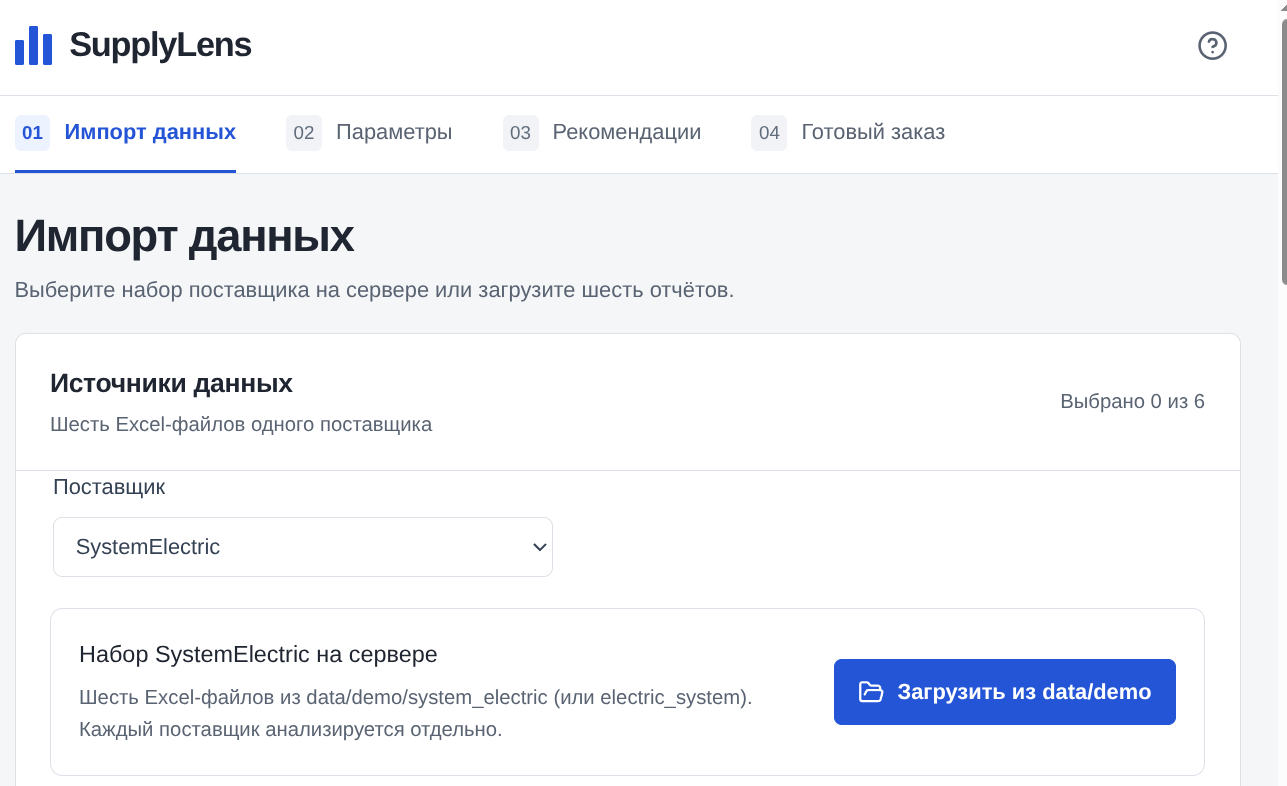This screenshot has height=786, width=1287.
Task: Click the Поставщик field label
Action: click(x=109, y=487)
